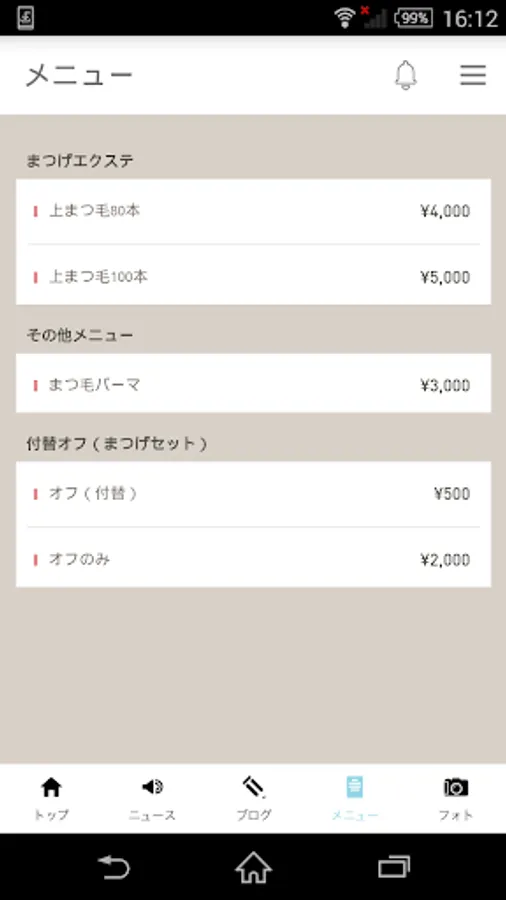Choose まつ毛パーマ item
Screen dimensions: 506x900
(253, 385)
